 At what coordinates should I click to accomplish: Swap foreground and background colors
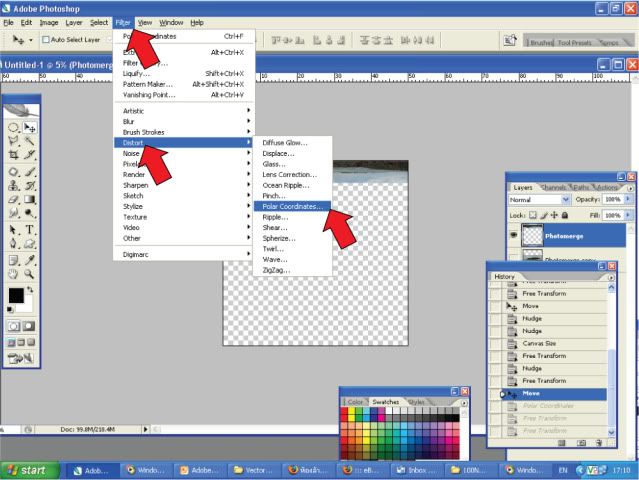30,290
